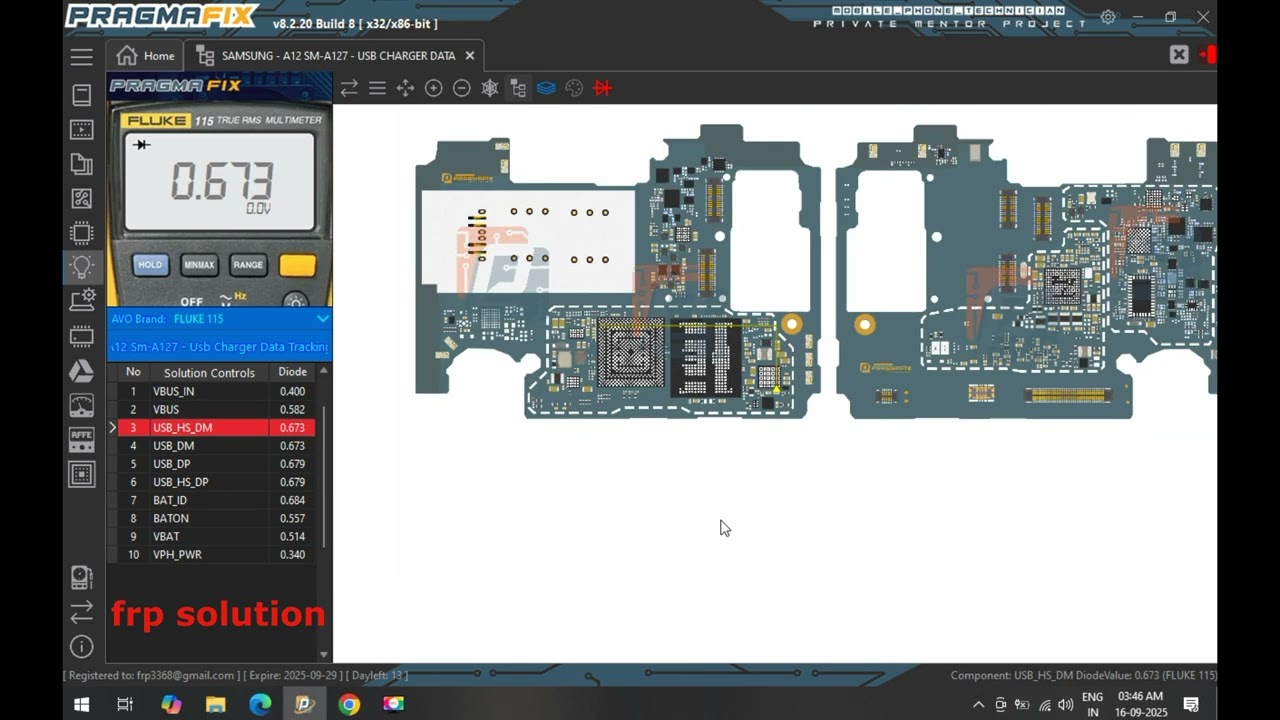Close the SAMSUNG A12 USB CHARGER DATA tab
The width and height of the screenshot is (1280, 720).
click(x=470, y=56)
